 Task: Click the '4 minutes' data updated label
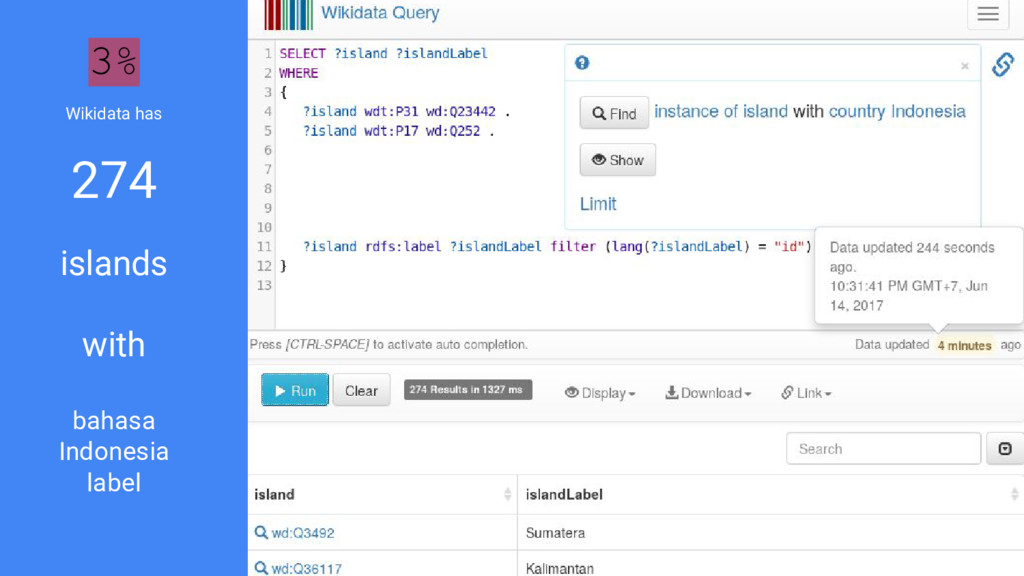964,345
